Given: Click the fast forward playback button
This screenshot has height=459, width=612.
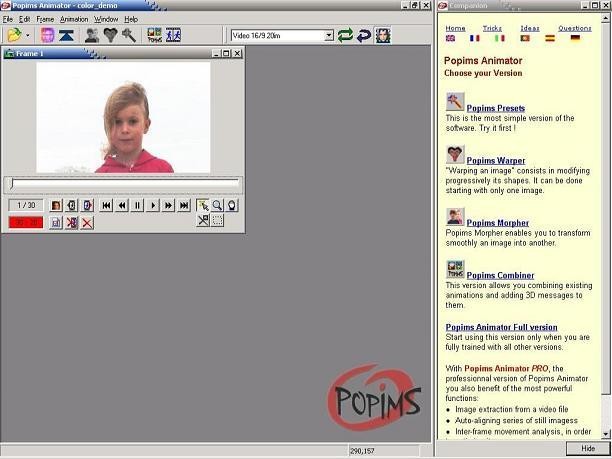Looking at the screenshot, I should (x=169, y=205).
